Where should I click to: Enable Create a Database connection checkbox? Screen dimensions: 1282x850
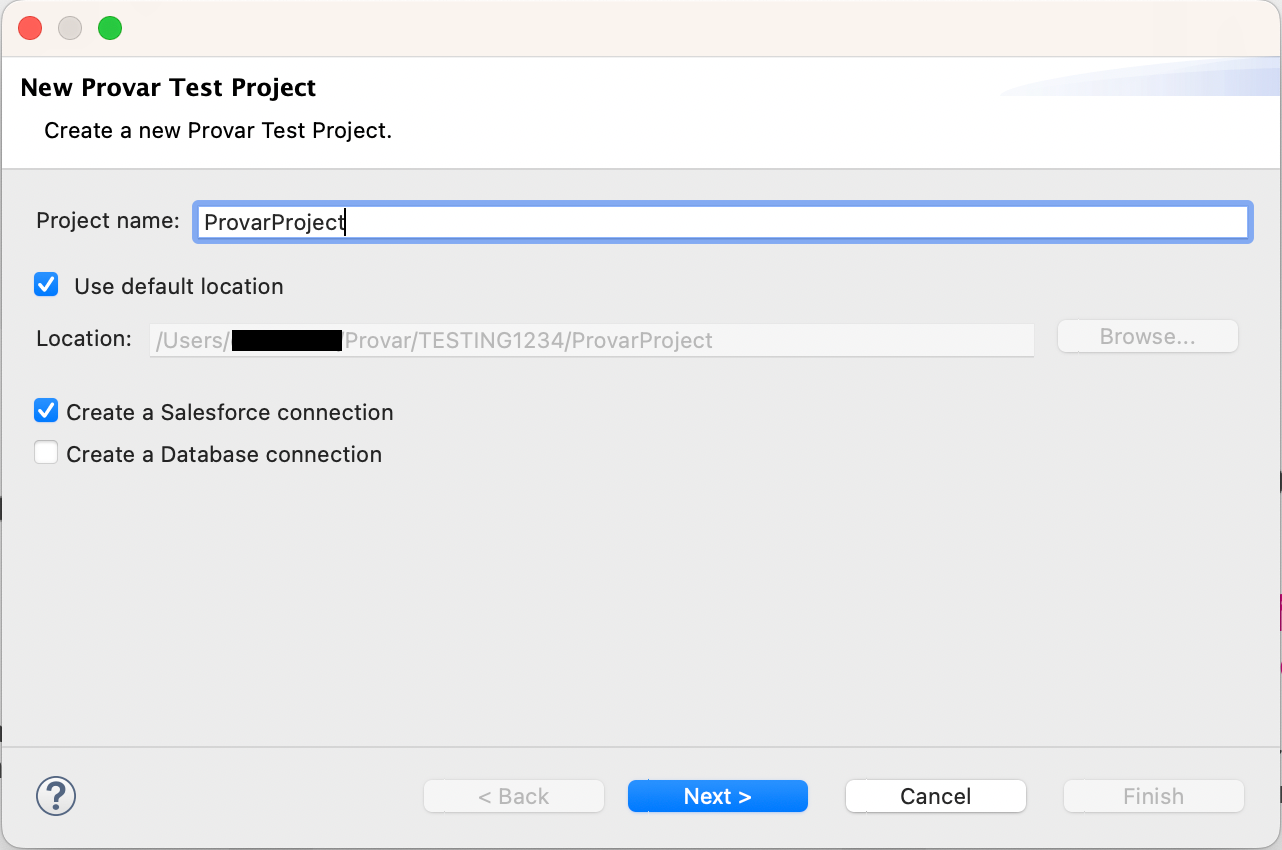46,453
